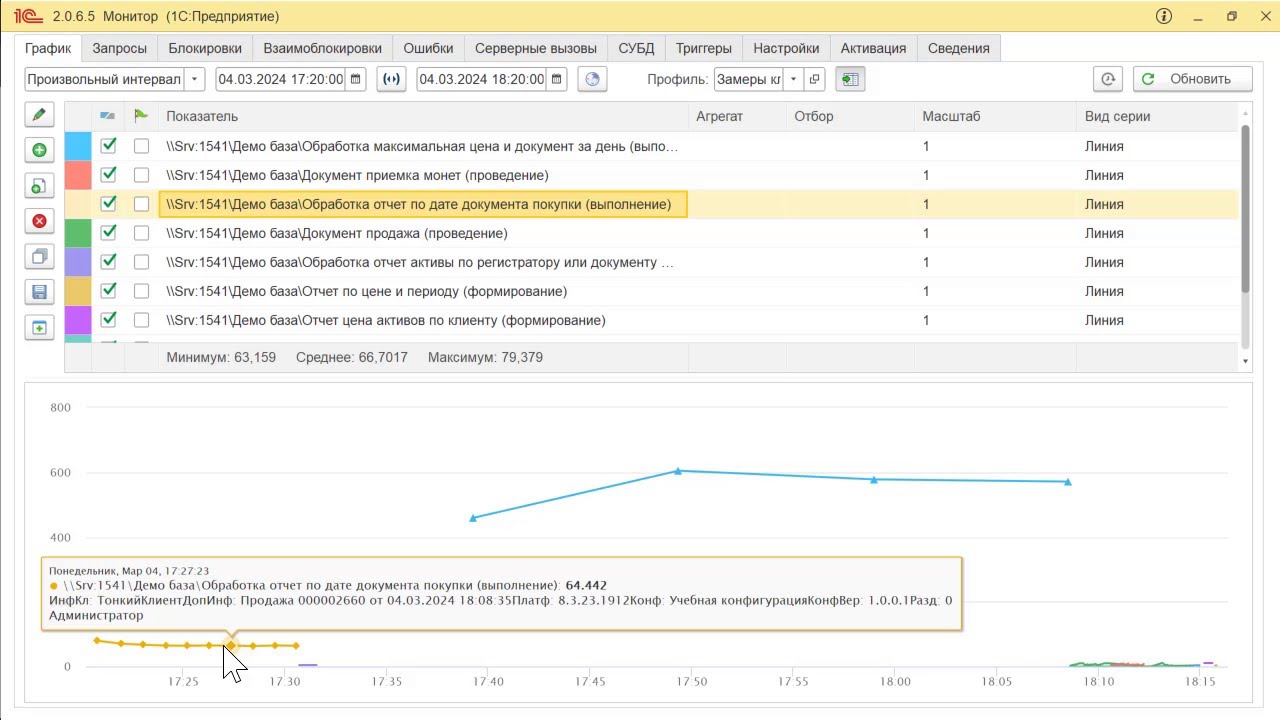The height and width of the screenshot is (720, 1280).
Task: Switch to the Серверные вызовы tab
Action: pyautogui.click(x=536, y=48)
